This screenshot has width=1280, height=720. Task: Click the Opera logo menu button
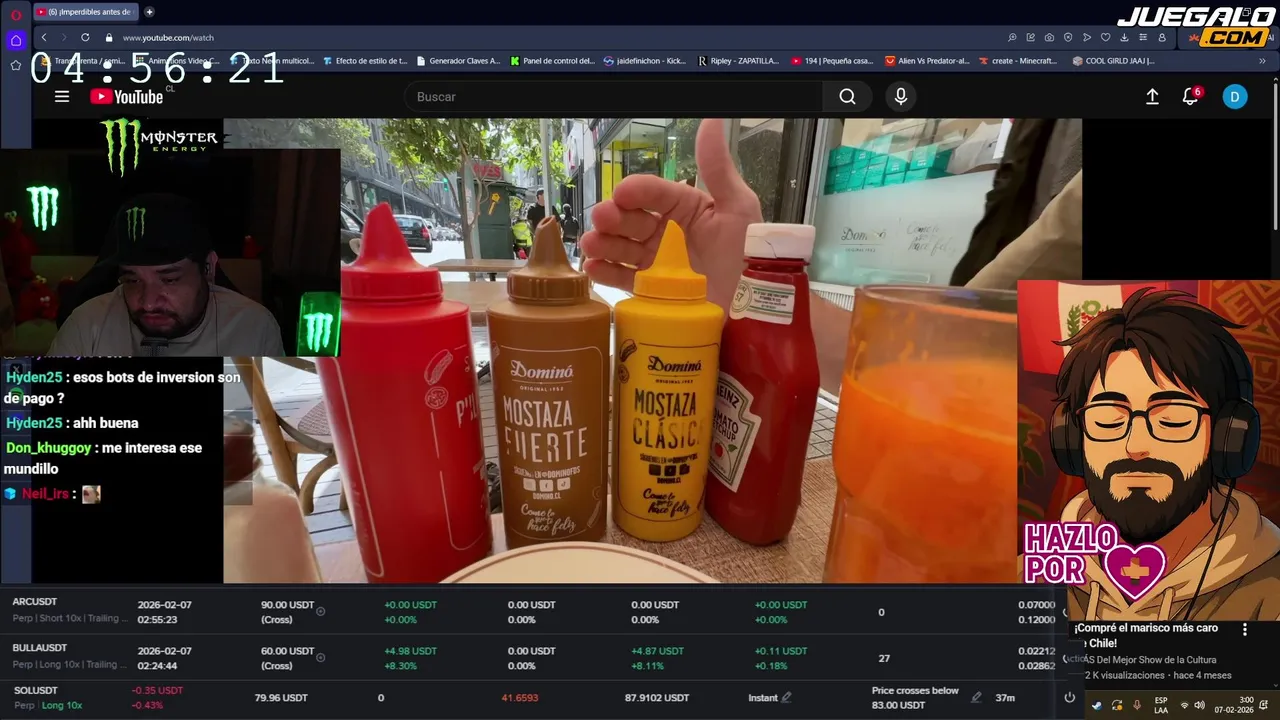pyautogui.click(x=16, y=14)
